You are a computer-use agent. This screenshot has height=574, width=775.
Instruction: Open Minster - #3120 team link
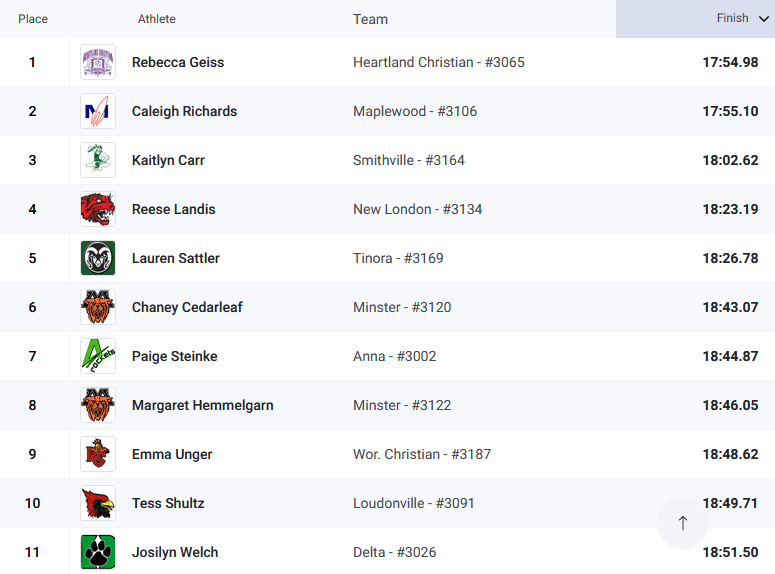(x=402, y=307)
